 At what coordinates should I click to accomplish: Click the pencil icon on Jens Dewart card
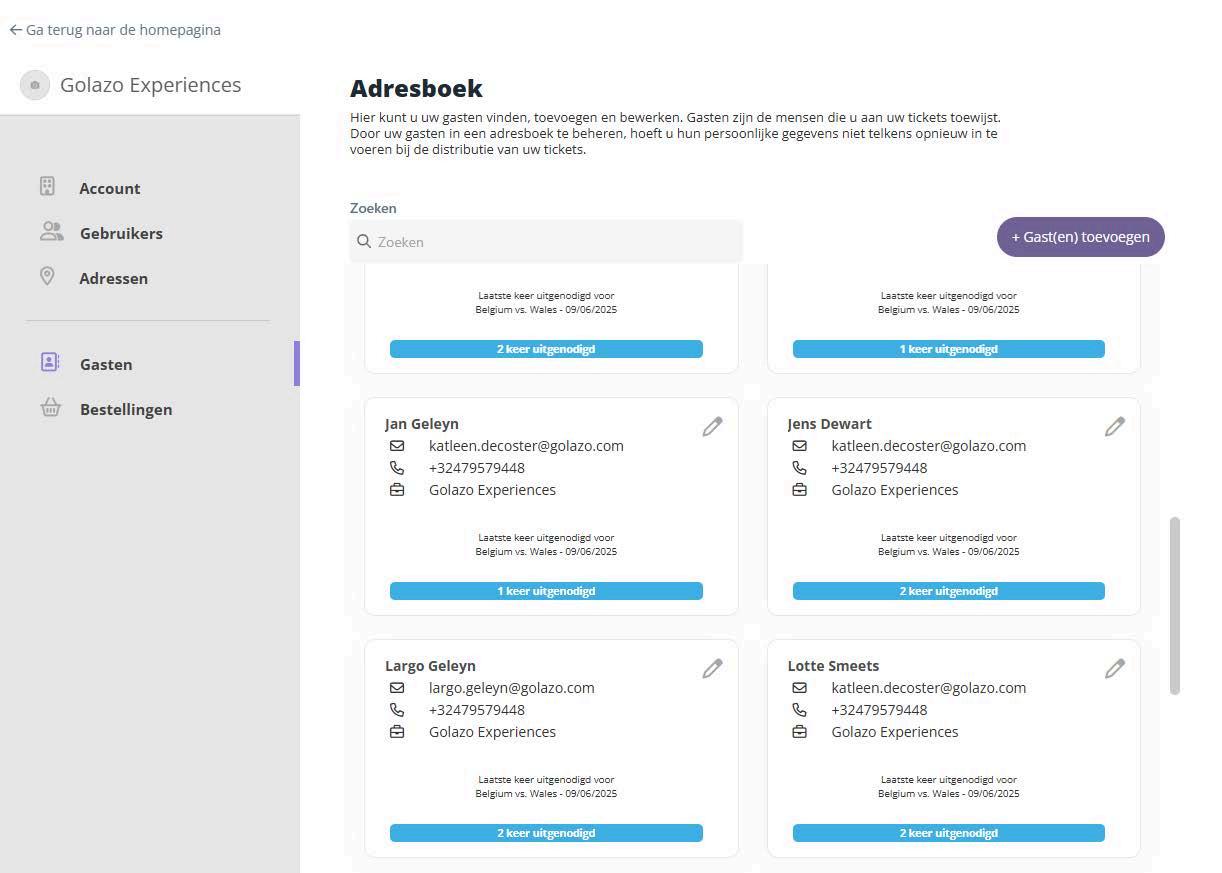tap(1114, 427)
